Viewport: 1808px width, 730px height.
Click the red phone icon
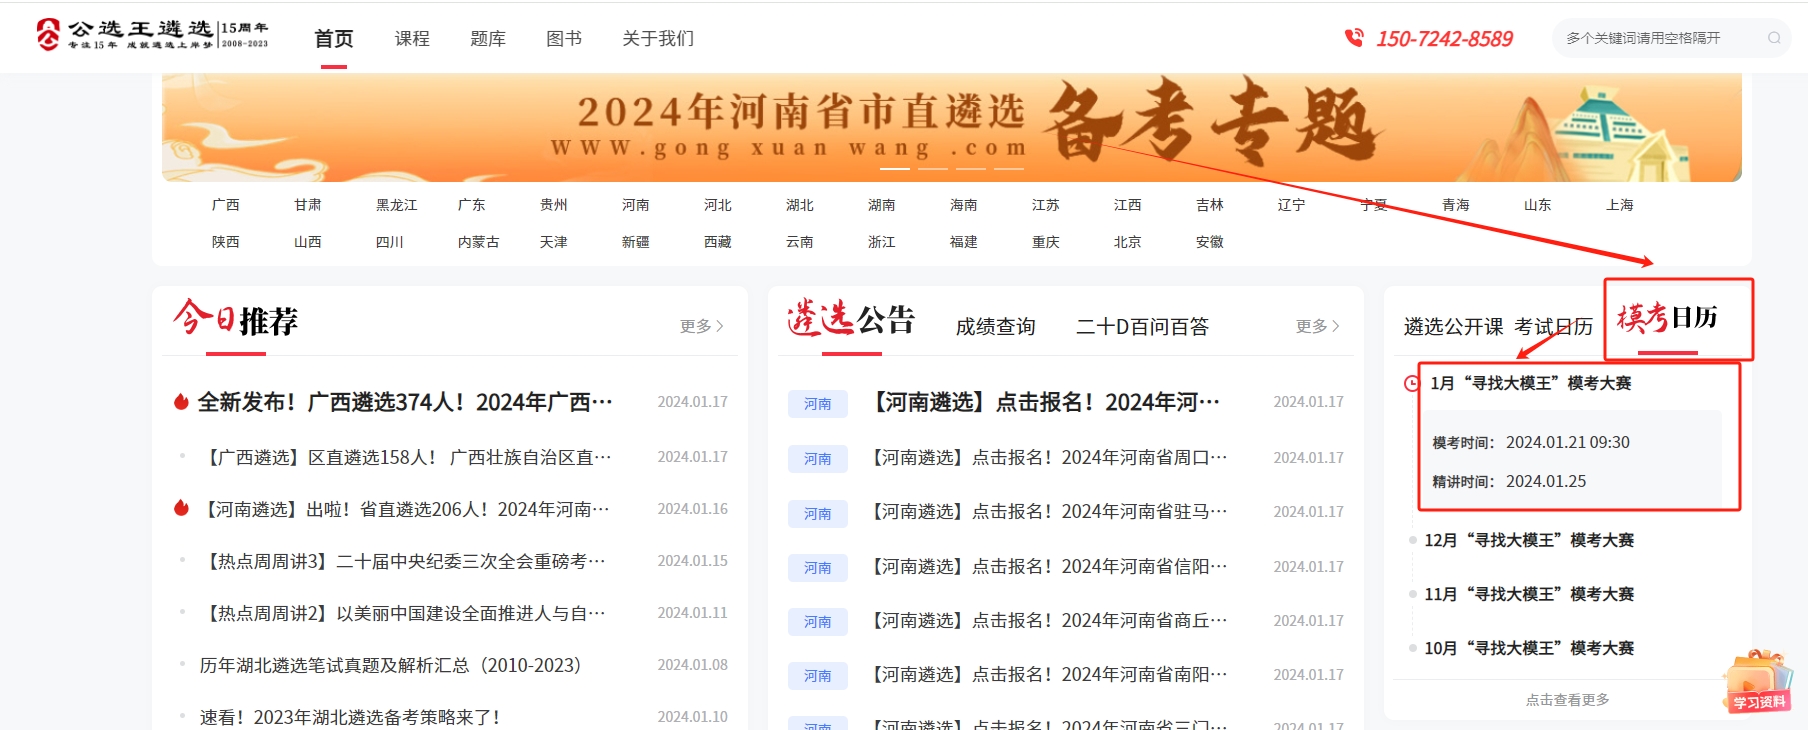tap(1354, 38)
